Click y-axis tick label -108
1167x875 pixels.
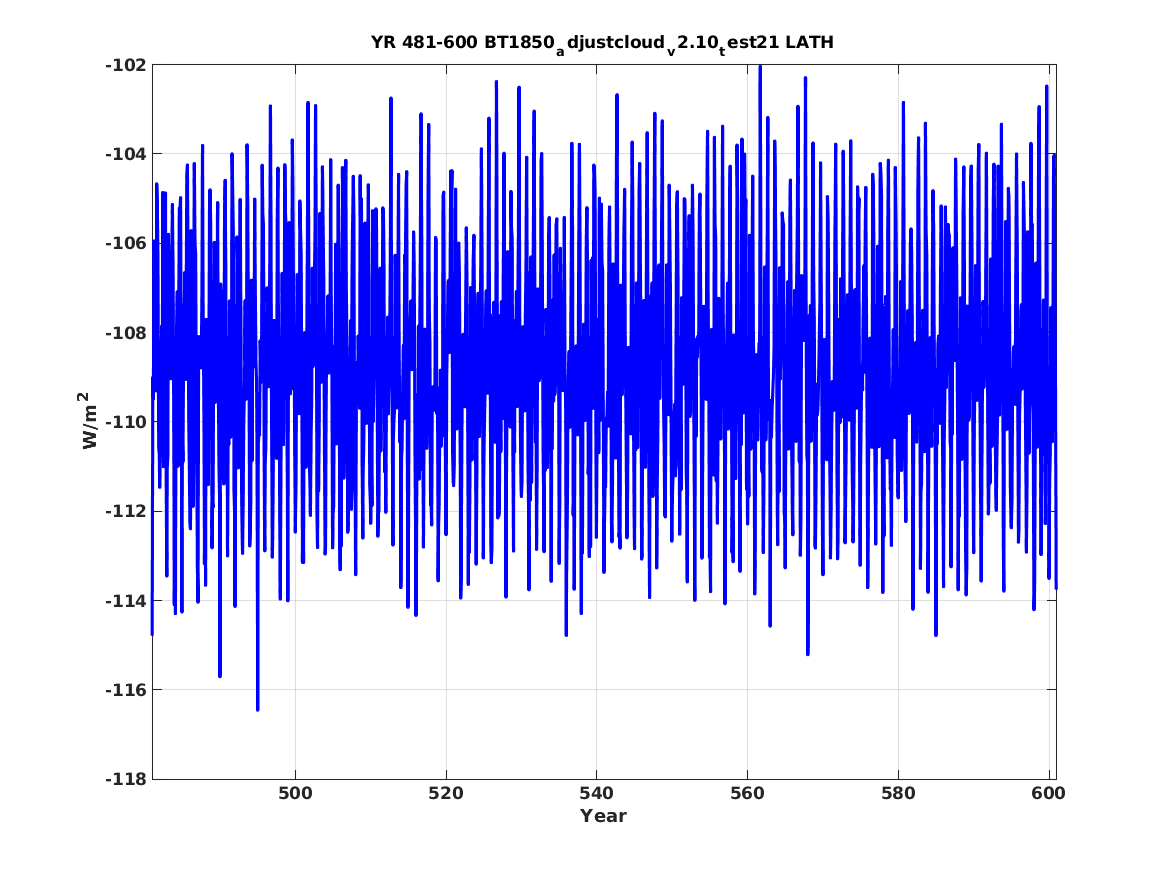(126, 333)
